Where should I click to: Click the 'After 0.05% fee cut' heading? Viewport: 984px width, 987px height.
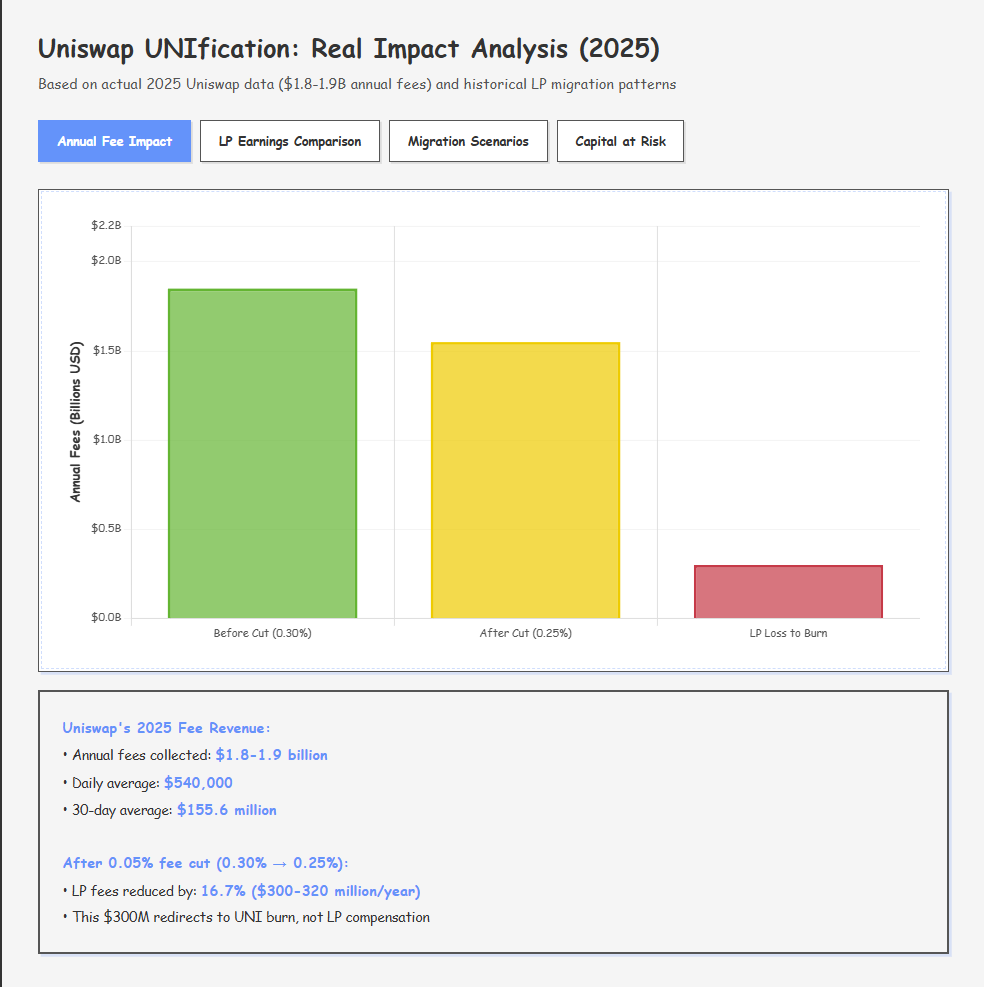[205, 863]
